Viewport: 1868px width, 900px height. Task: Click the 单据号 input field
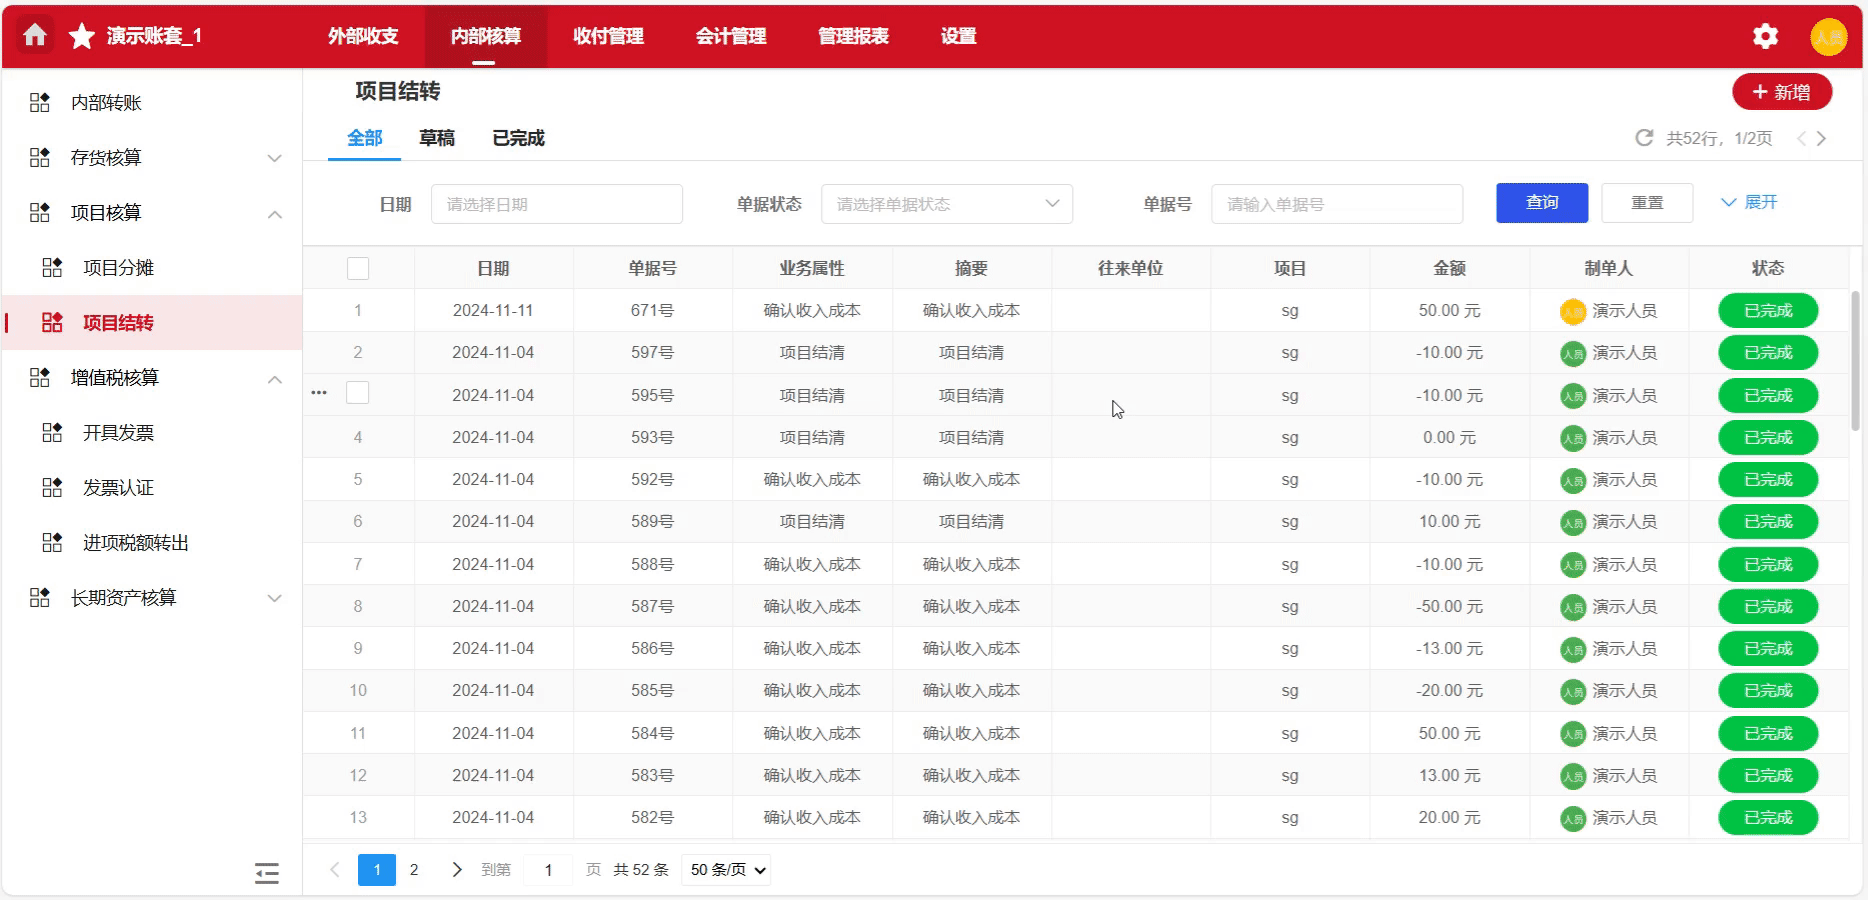[x=1336, y=204]
